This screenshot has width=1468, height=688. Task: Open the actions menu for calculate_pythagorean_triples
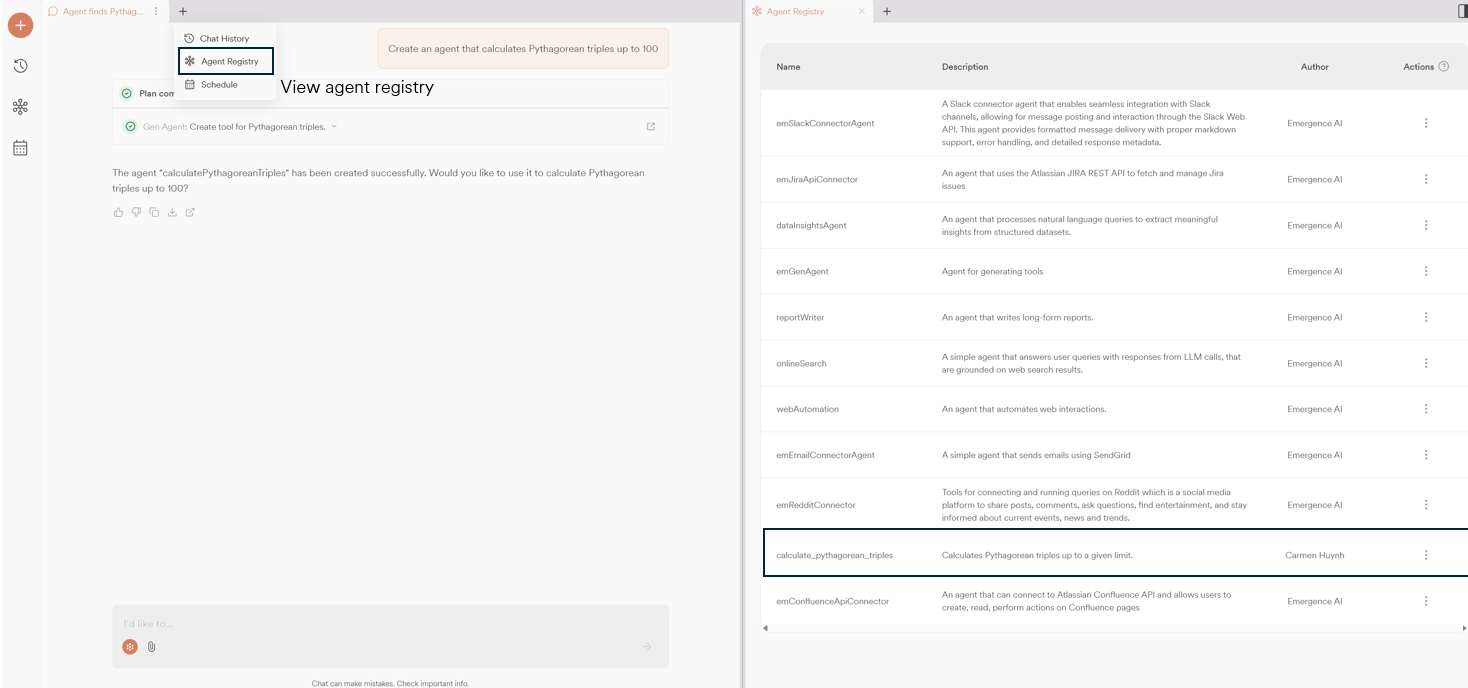pyautogui.click(x=1426, y=555)
